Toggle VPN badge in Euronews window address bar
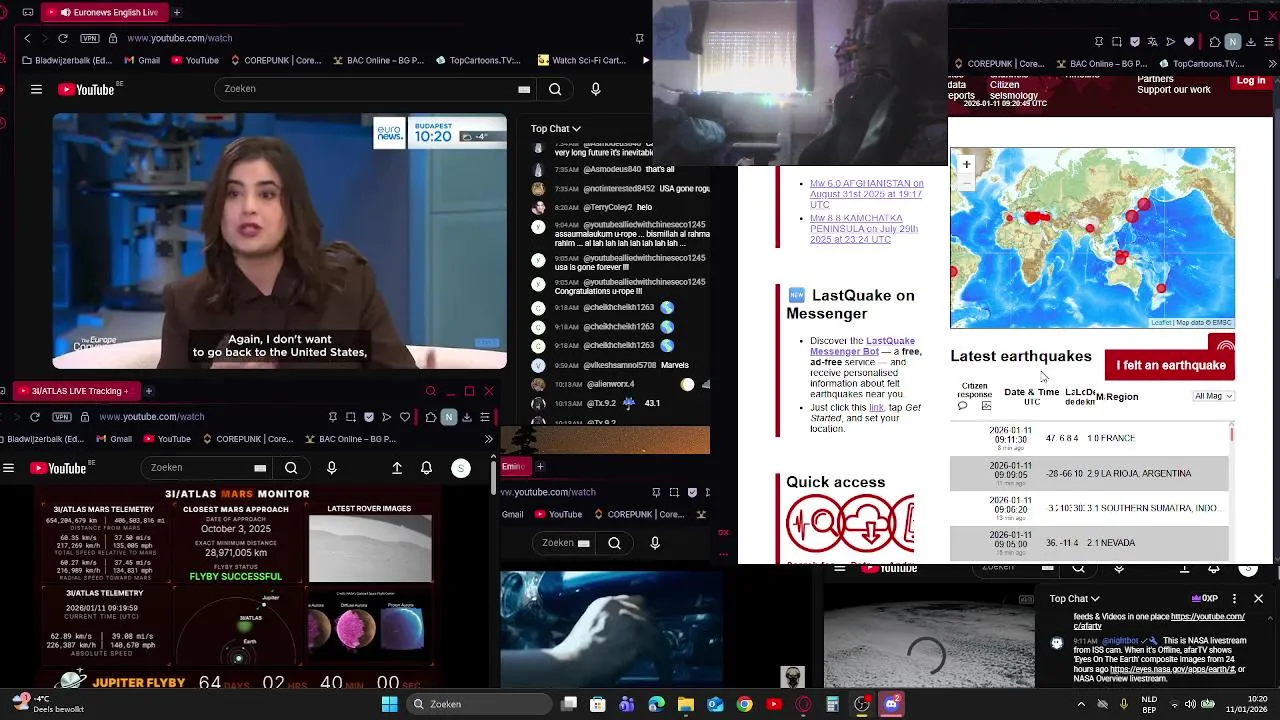Viewport: 1280px width, 720px height. point(90,38)
